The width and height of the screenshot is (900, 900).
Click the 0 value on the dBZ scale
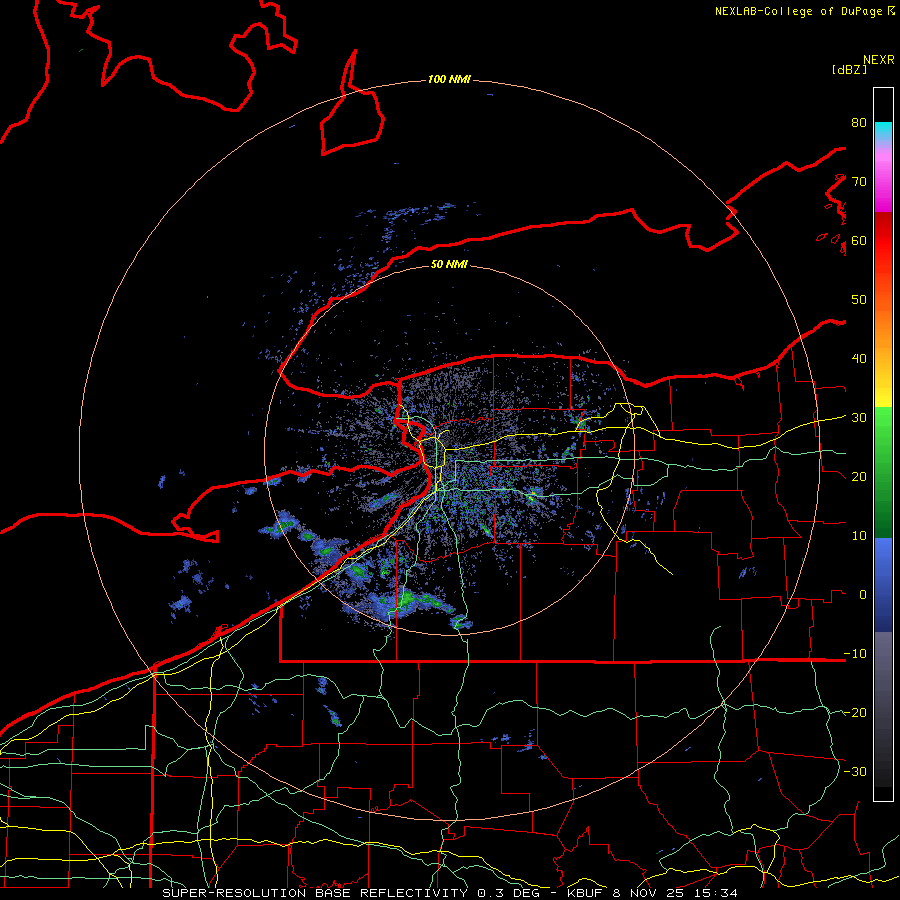point(863,595)
